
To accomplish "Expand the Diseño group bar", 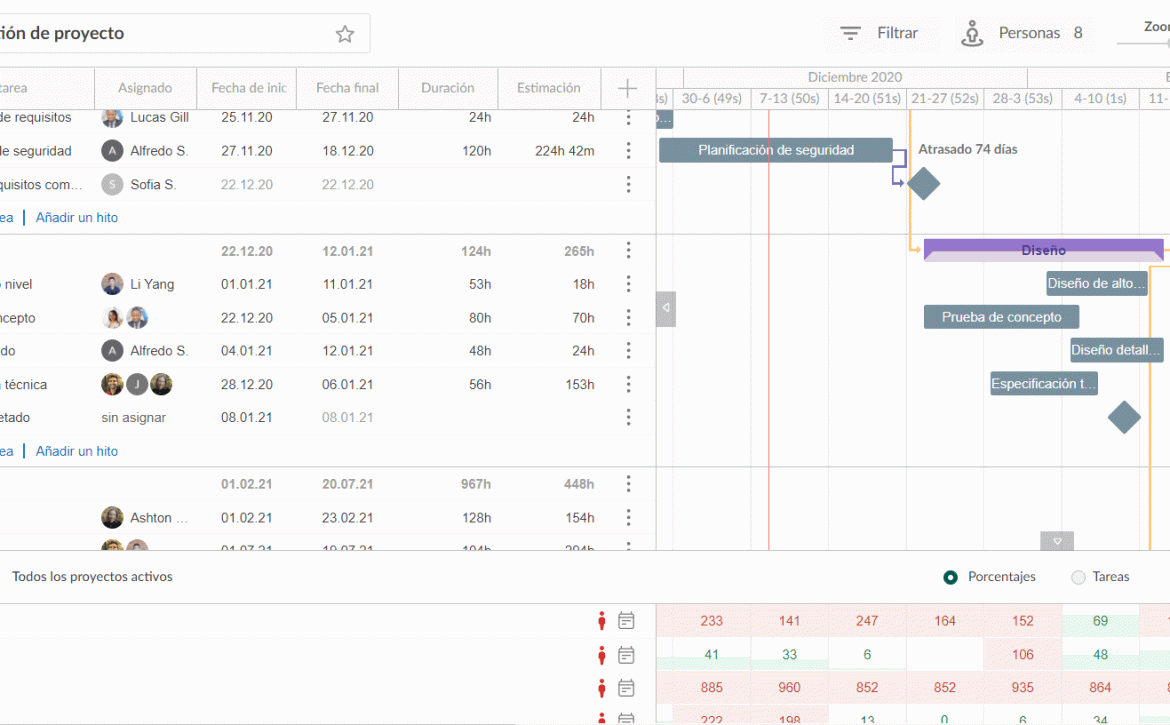I will (x=1043, y=250).
